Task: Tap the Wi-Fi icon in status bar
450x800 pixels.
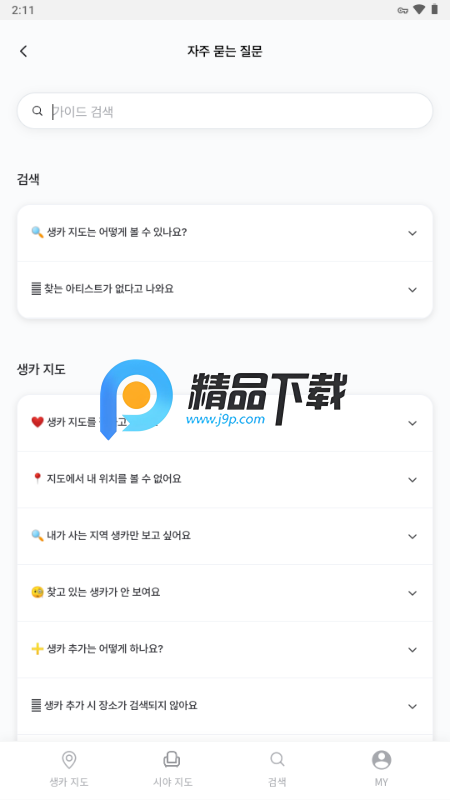Action: (x=419, y=9)
